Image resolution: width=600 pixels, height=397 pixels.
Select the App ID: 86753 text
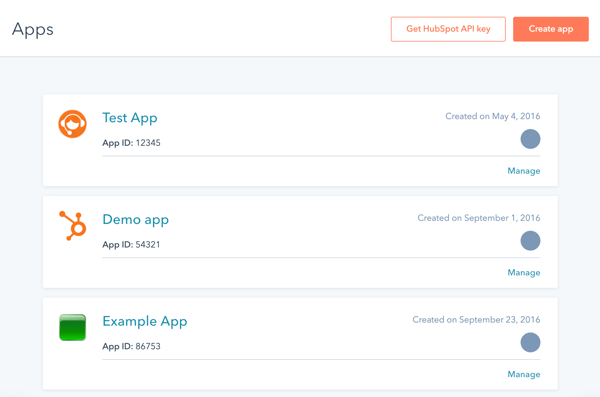131,346
